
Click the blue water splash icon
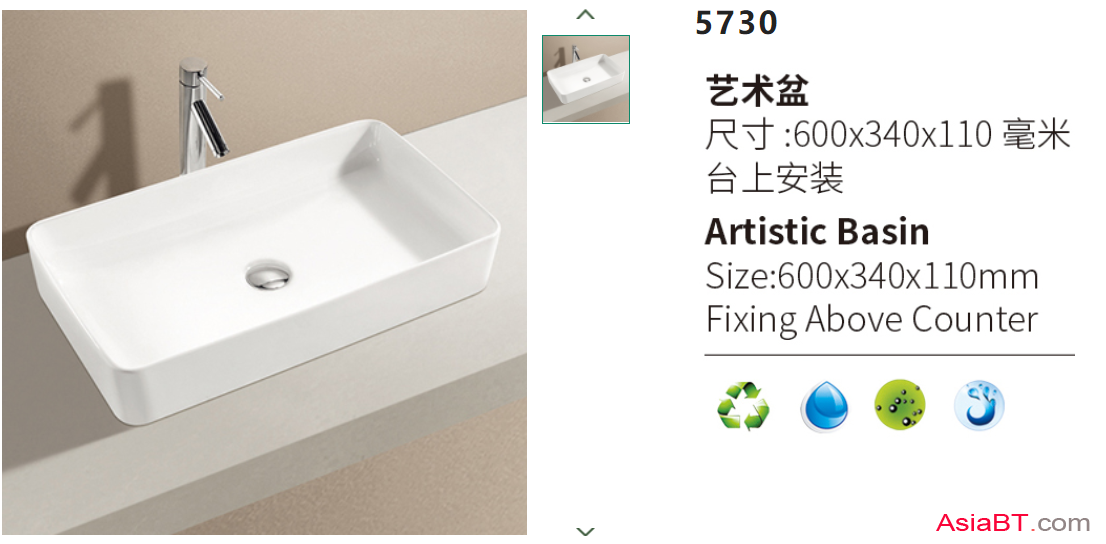pos(979,406)
